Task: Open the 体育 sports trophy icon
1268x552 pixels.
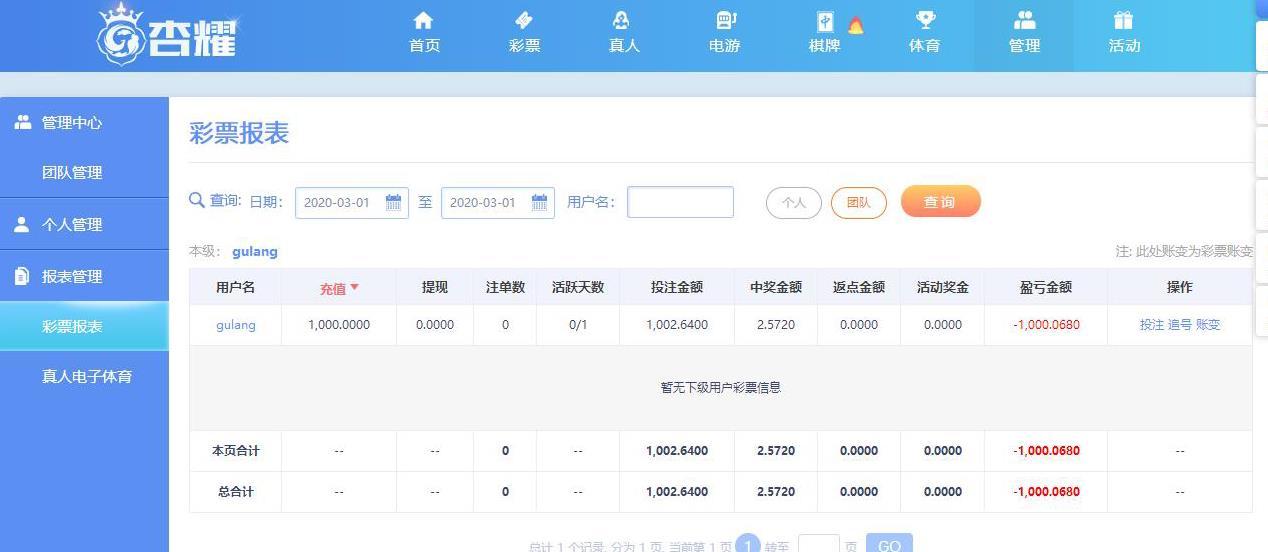Action: coord(925,21)
